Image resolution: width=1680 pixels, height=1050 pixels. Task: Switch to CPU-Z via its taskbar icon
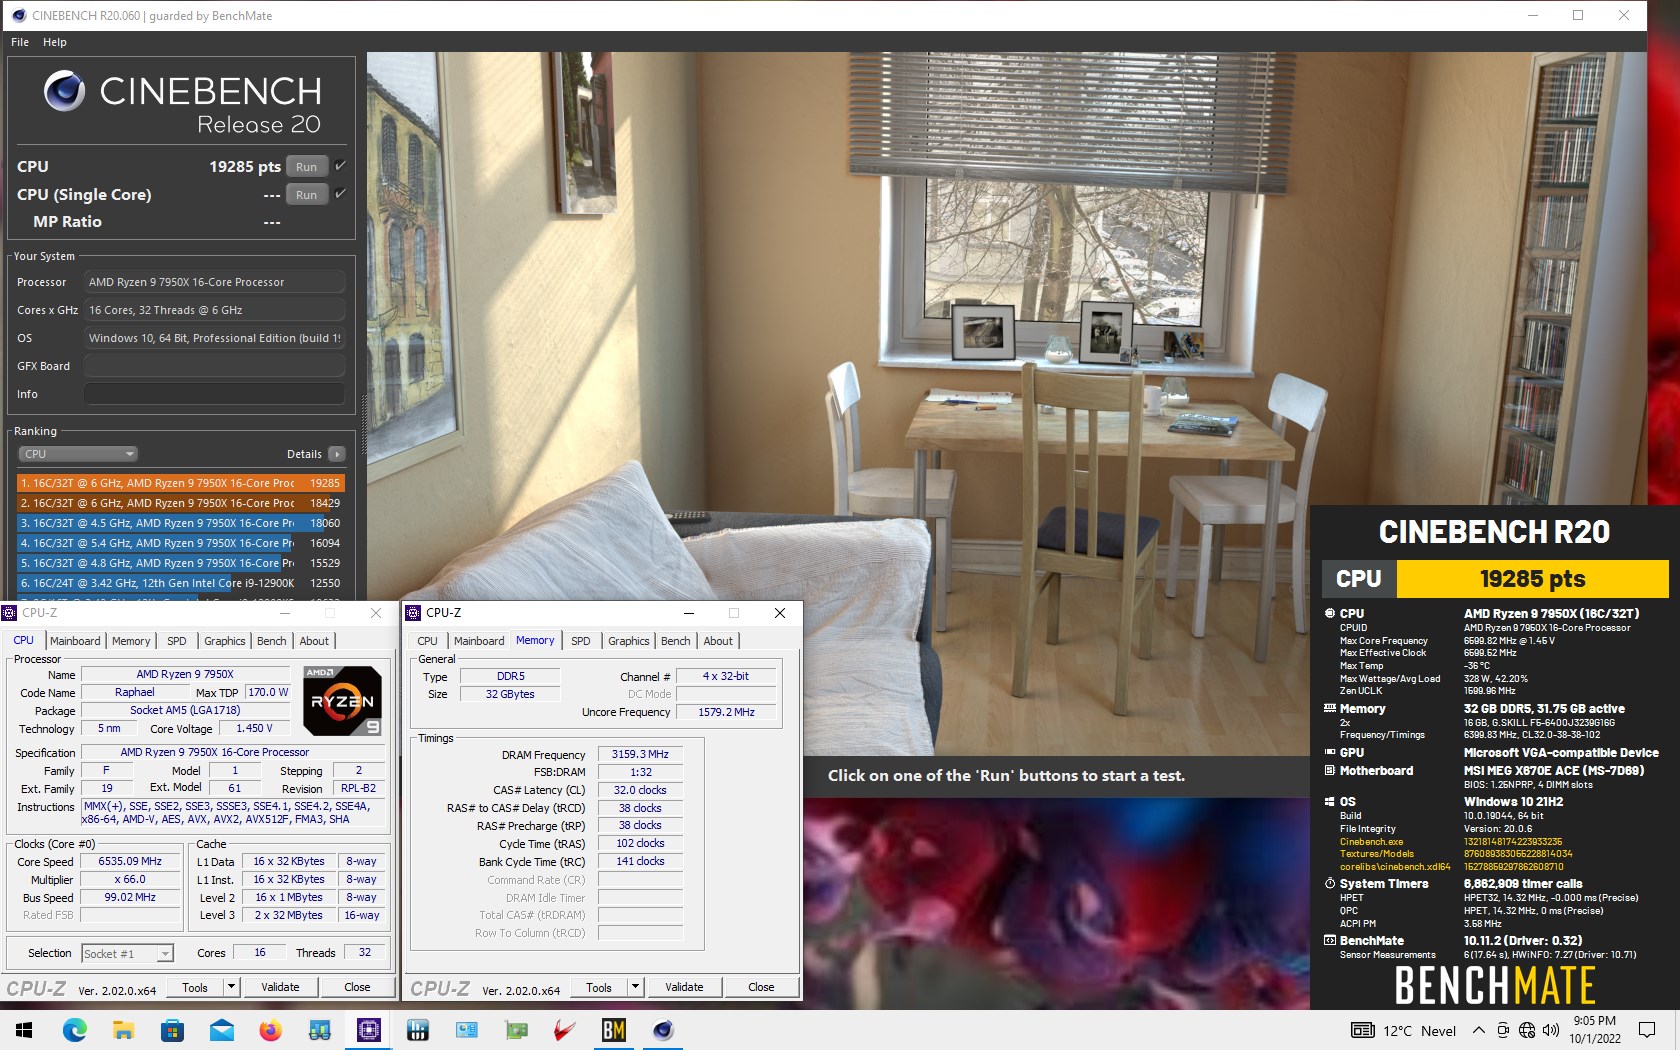(x=368, y=1030)
